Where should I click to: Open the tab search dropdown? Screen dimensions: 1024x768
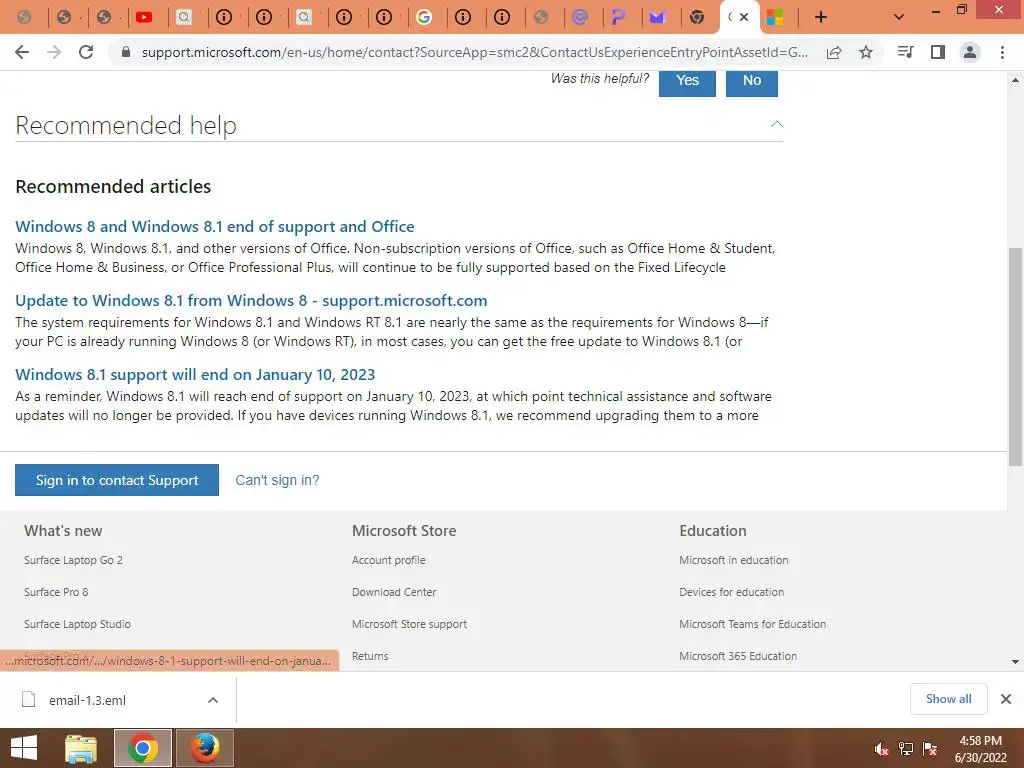[899, 18]
